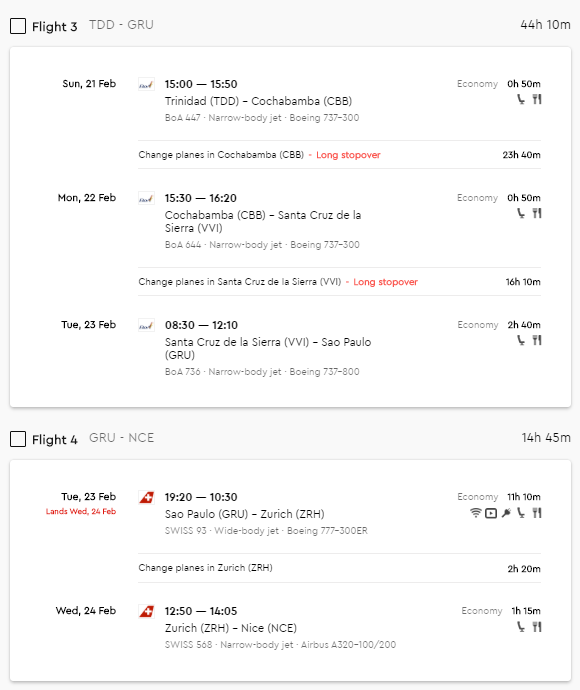Check the Flight 4 checkbox
Viewport: 580px width, 690px height.
coord(18,439)
